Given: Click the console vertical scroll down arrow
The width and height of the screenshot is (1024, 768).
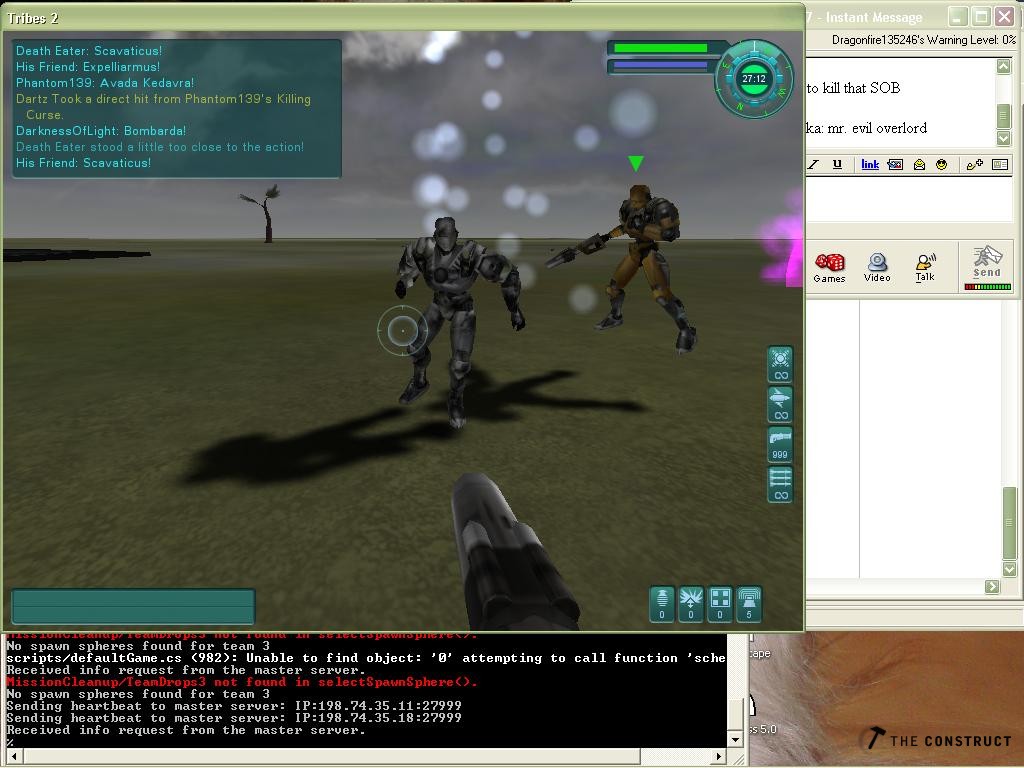Looking at the screenshot, I should tap(735, 740).
